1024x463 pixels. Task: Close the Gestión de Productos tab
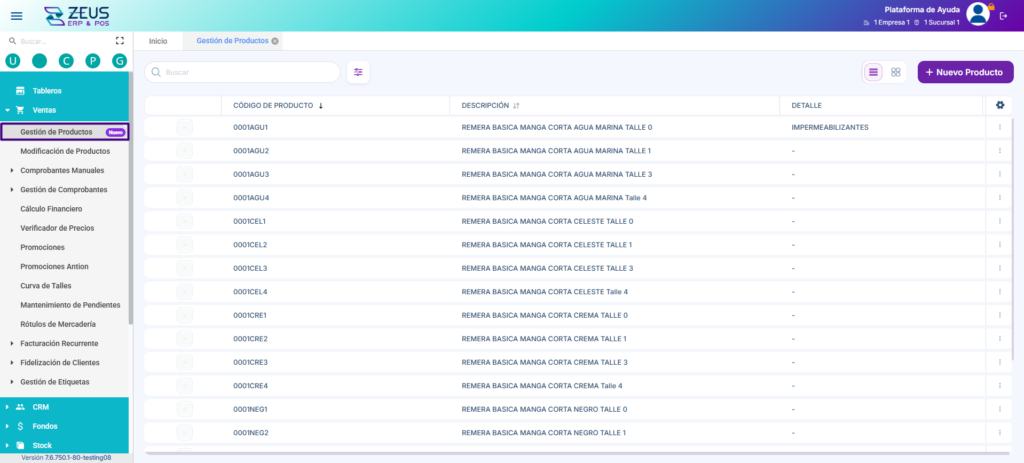[275, 40]
